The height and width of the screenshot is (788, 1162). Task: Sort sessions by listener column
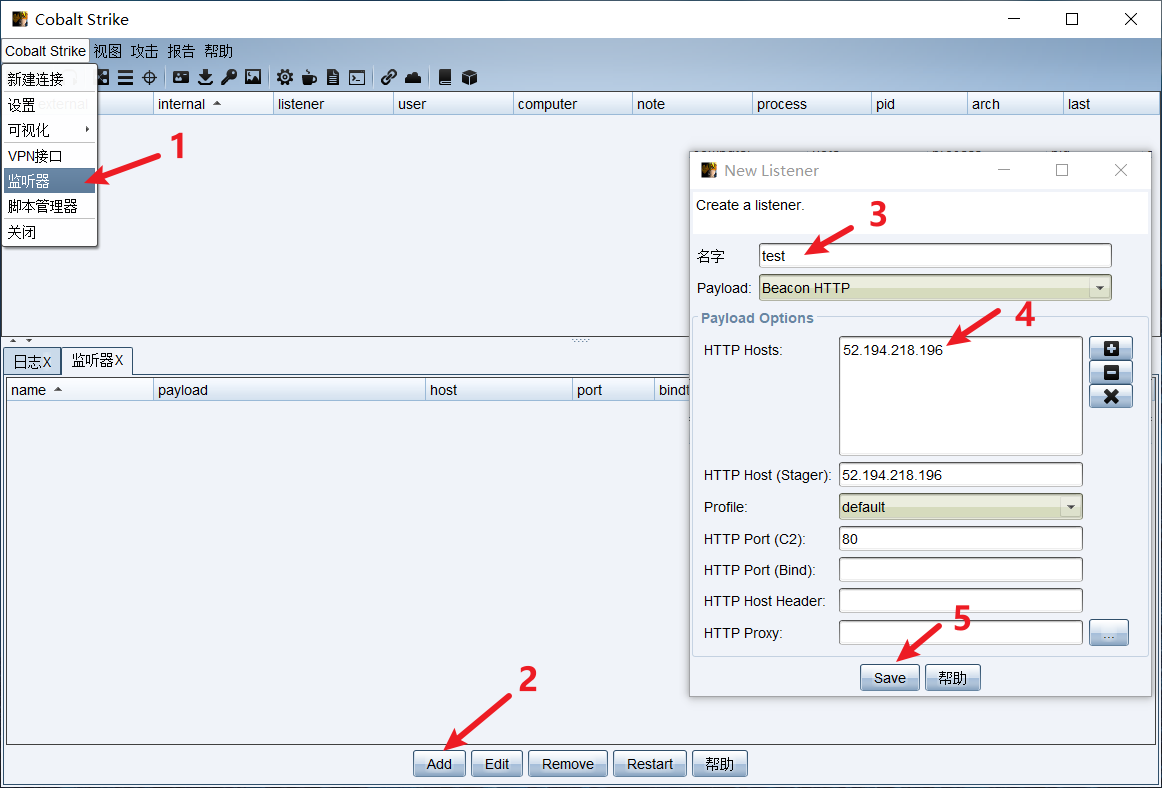pyautogui.click(x=333, y=104)
